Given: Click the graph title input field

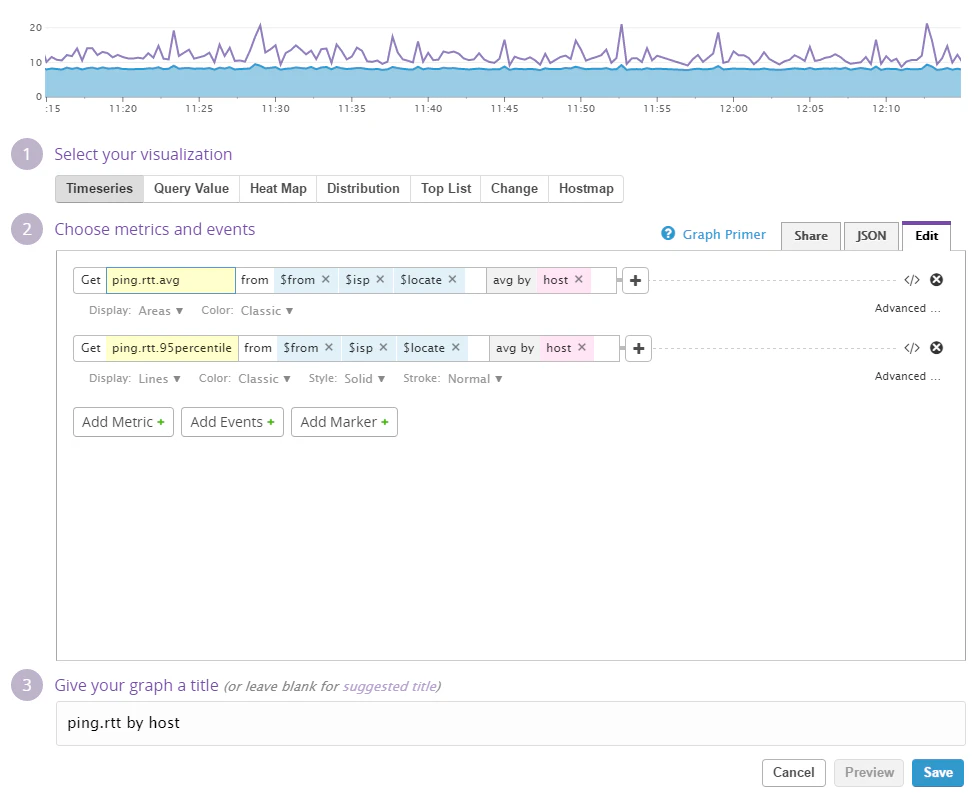Looking at the screenshot, I should tap(510, 723).
